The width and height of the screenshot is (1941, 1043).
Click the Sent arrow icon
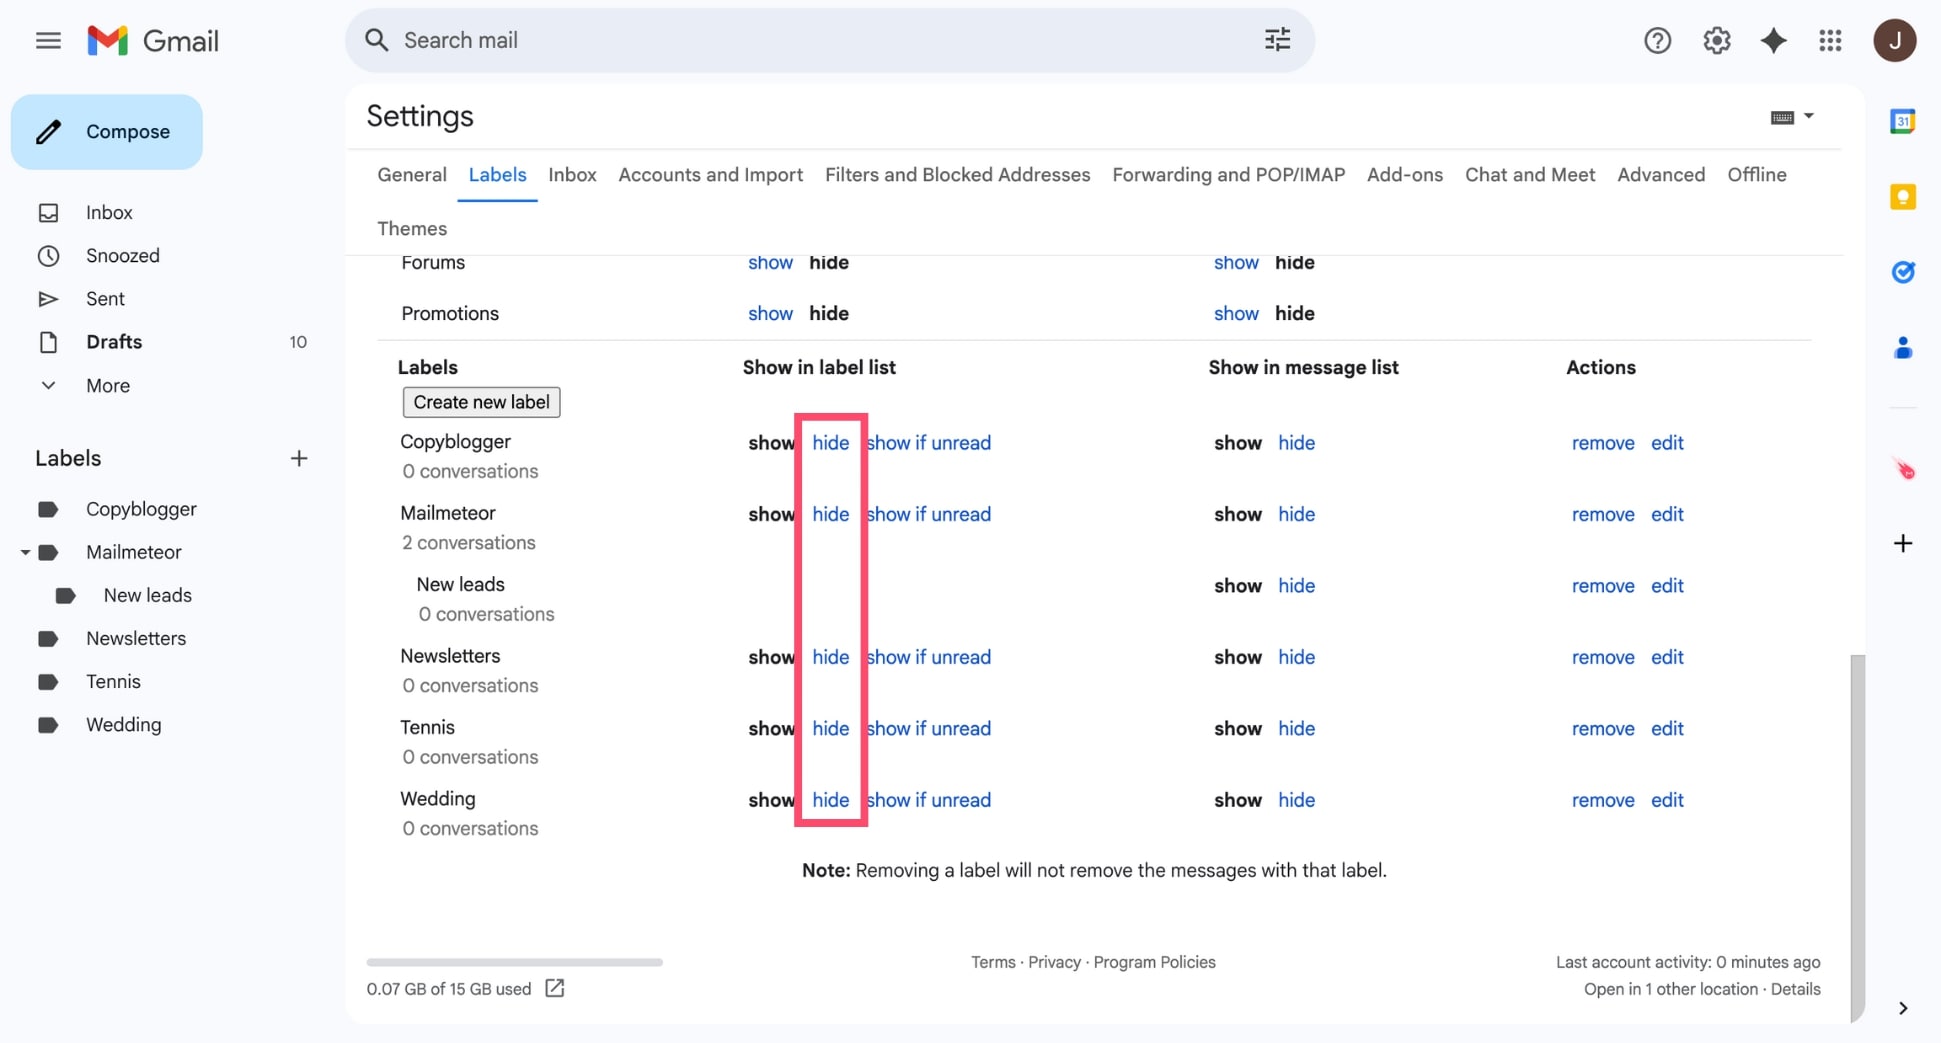pos(48,298)
